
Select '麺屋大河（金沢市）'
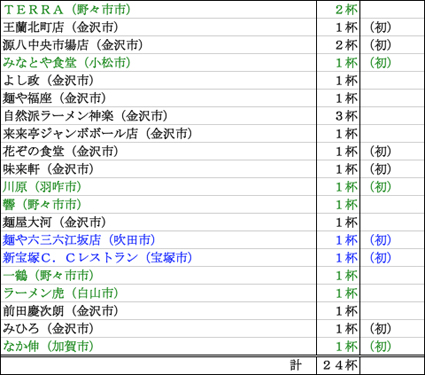pos(55,222)
